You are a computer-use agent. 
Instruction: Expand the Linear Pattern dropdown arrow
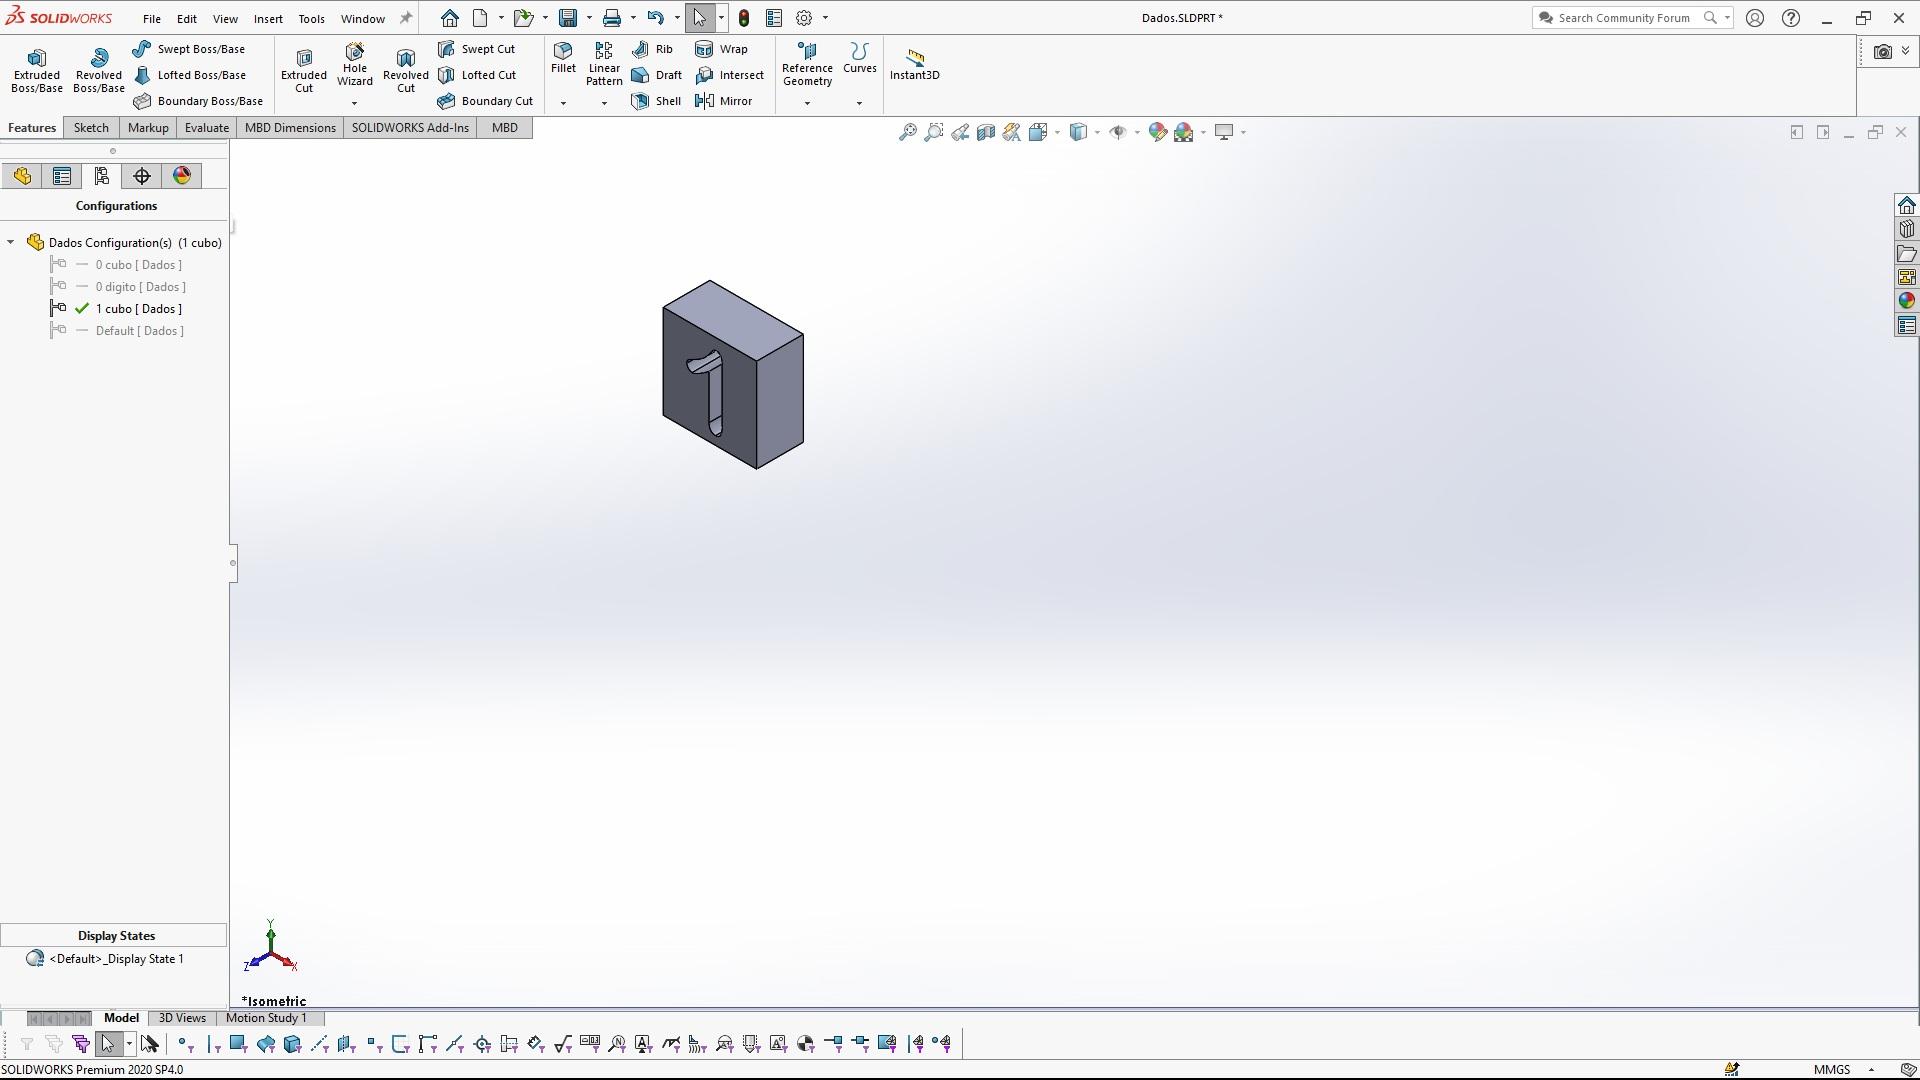604,103
